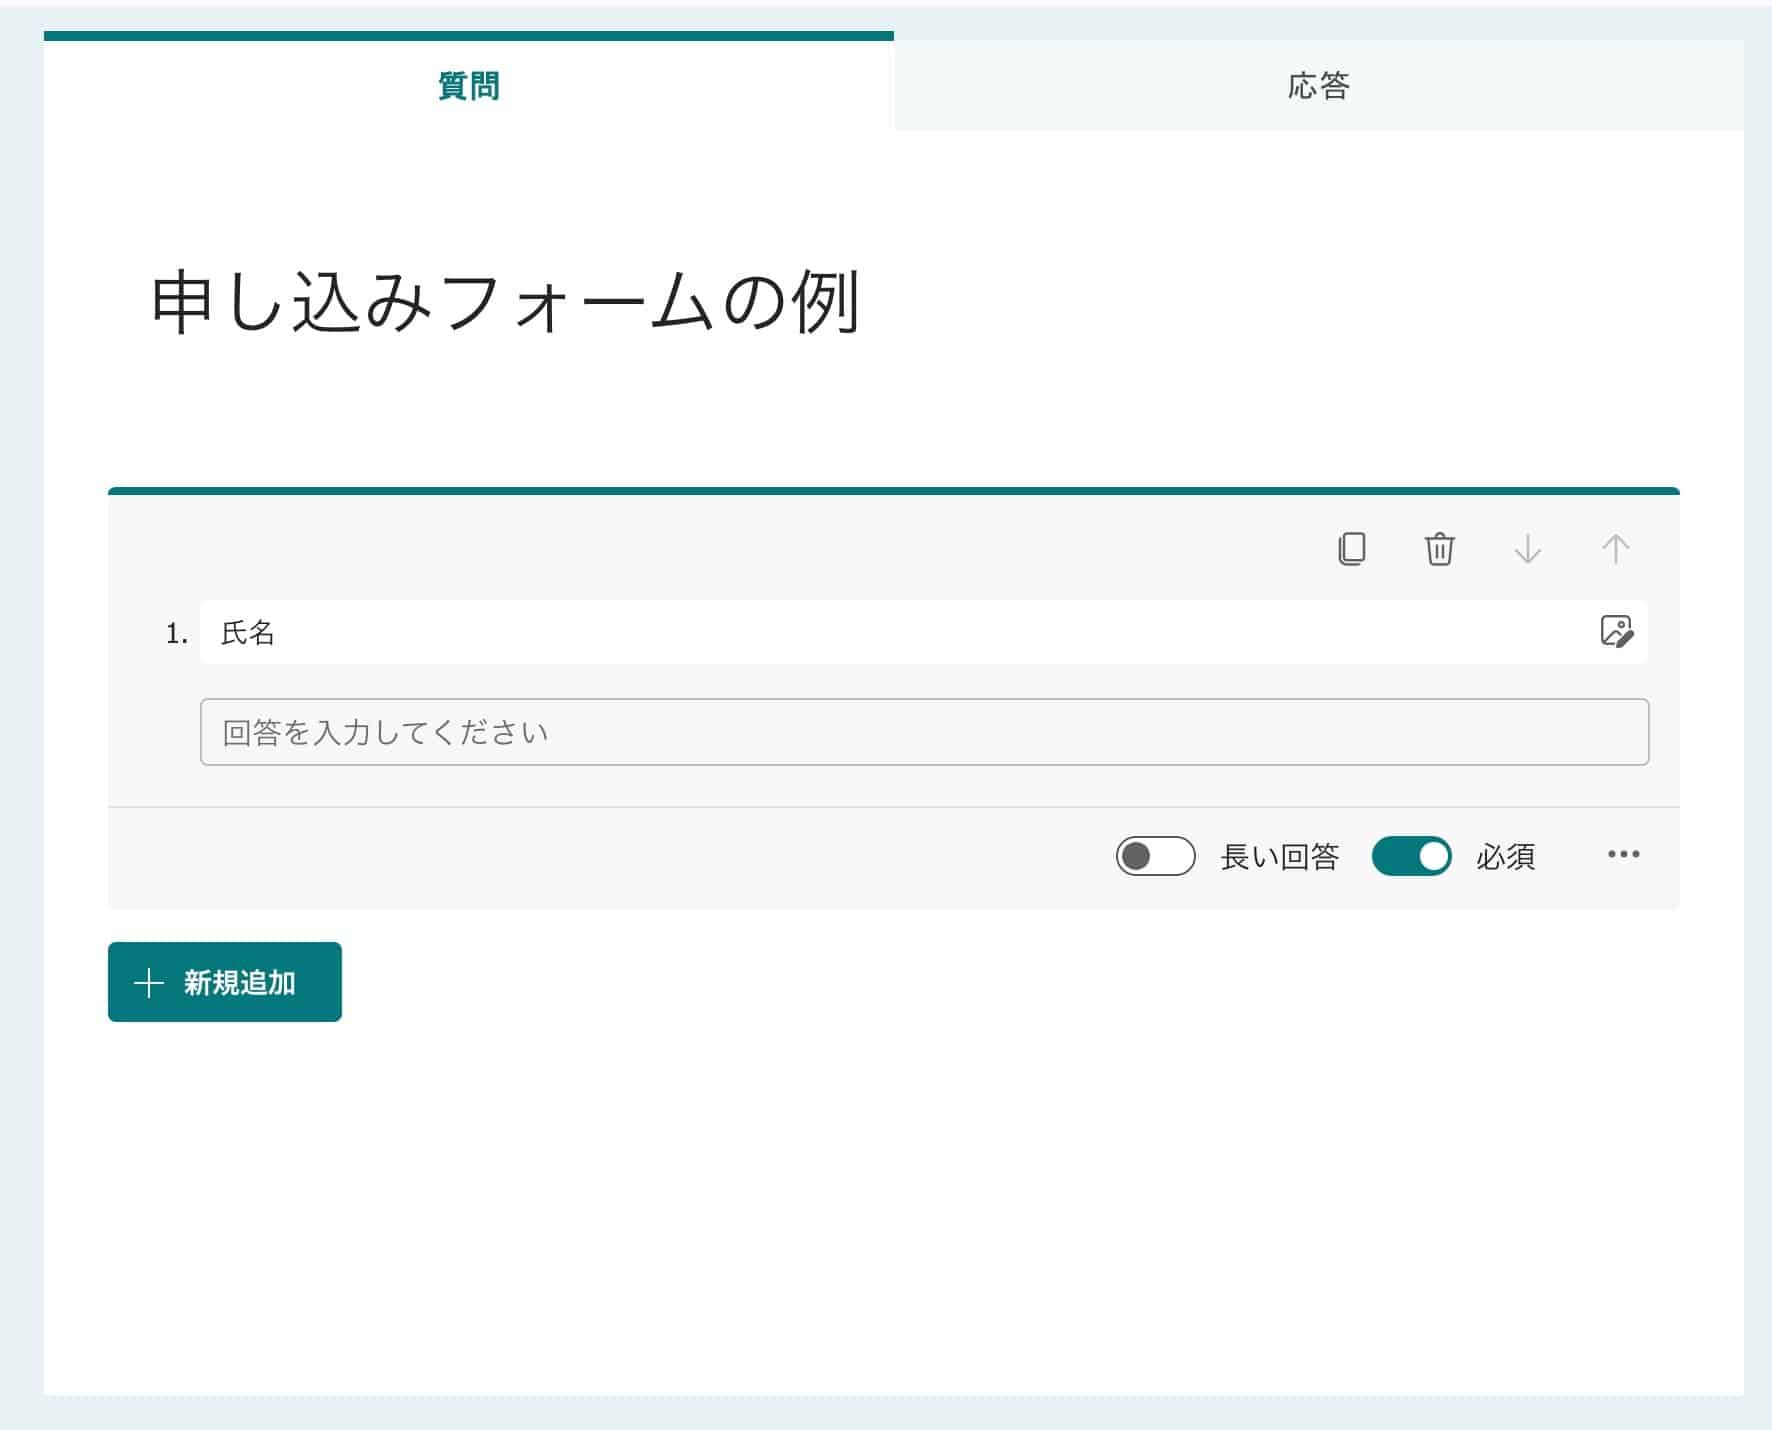Duplicate the 氏名 question using the copy icon
This screenshot has height=1430, width=1772.
[1352, 548]
